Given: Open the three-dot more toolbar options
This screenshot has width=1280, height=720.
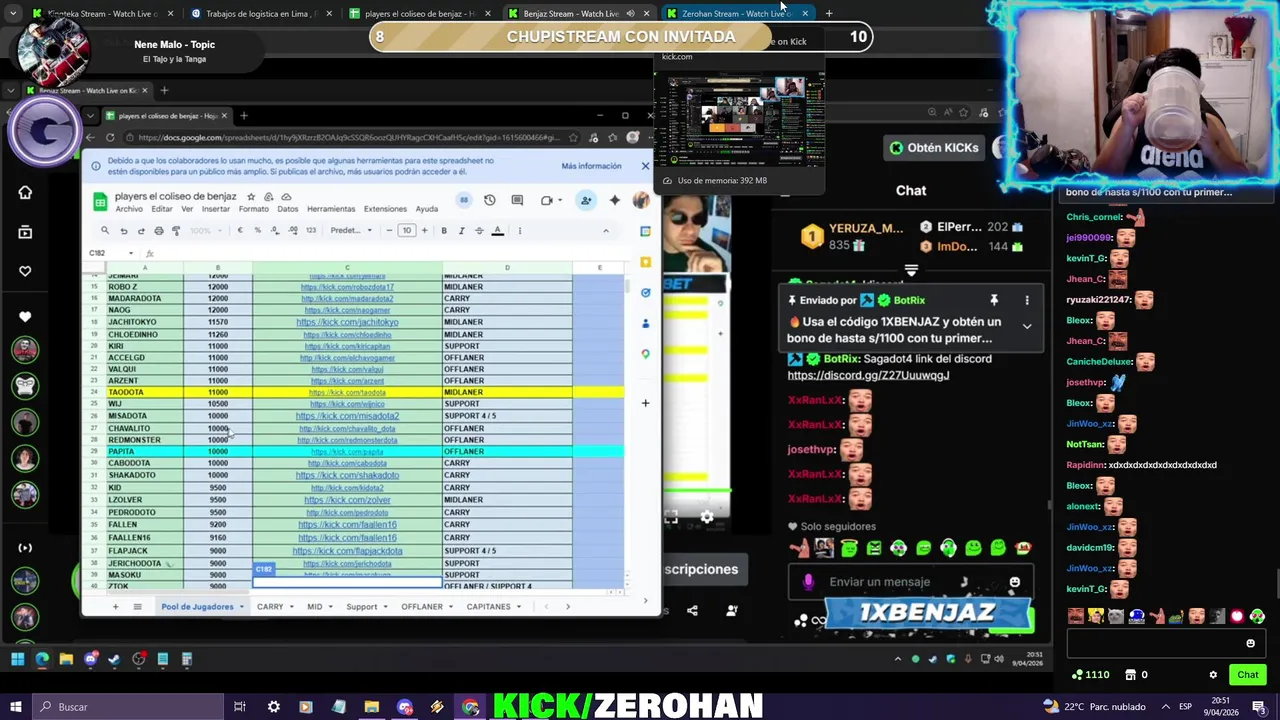Looking at the screenshot, I should [519, 231].
